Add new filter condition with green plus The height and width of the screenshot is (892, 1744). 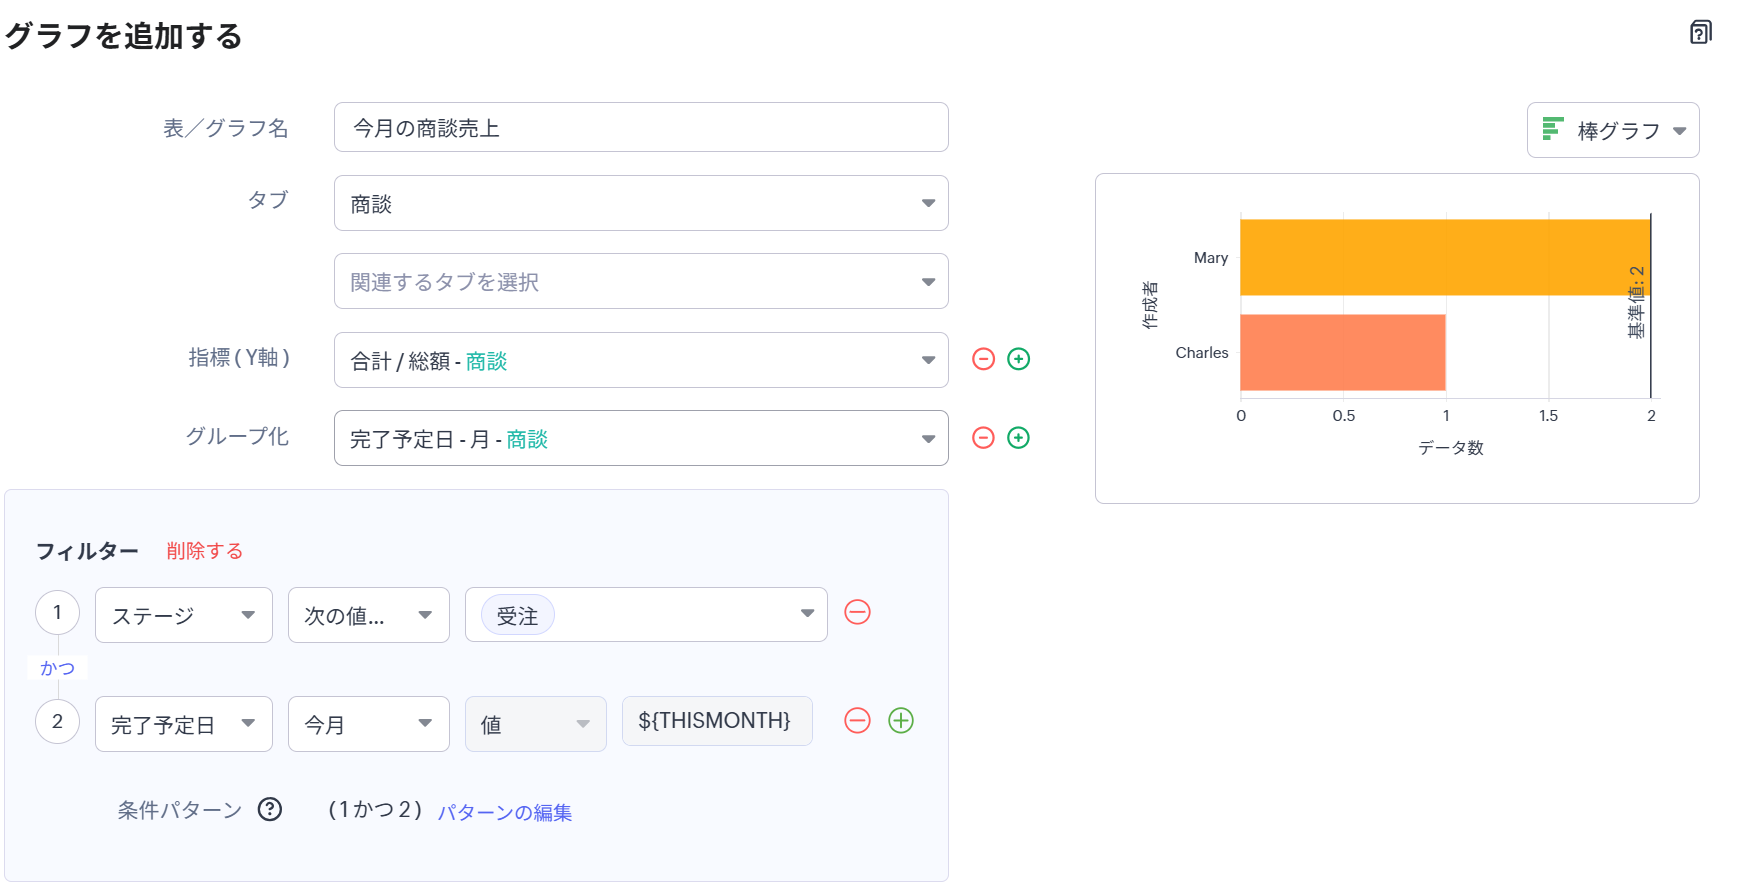coord(901,721)
